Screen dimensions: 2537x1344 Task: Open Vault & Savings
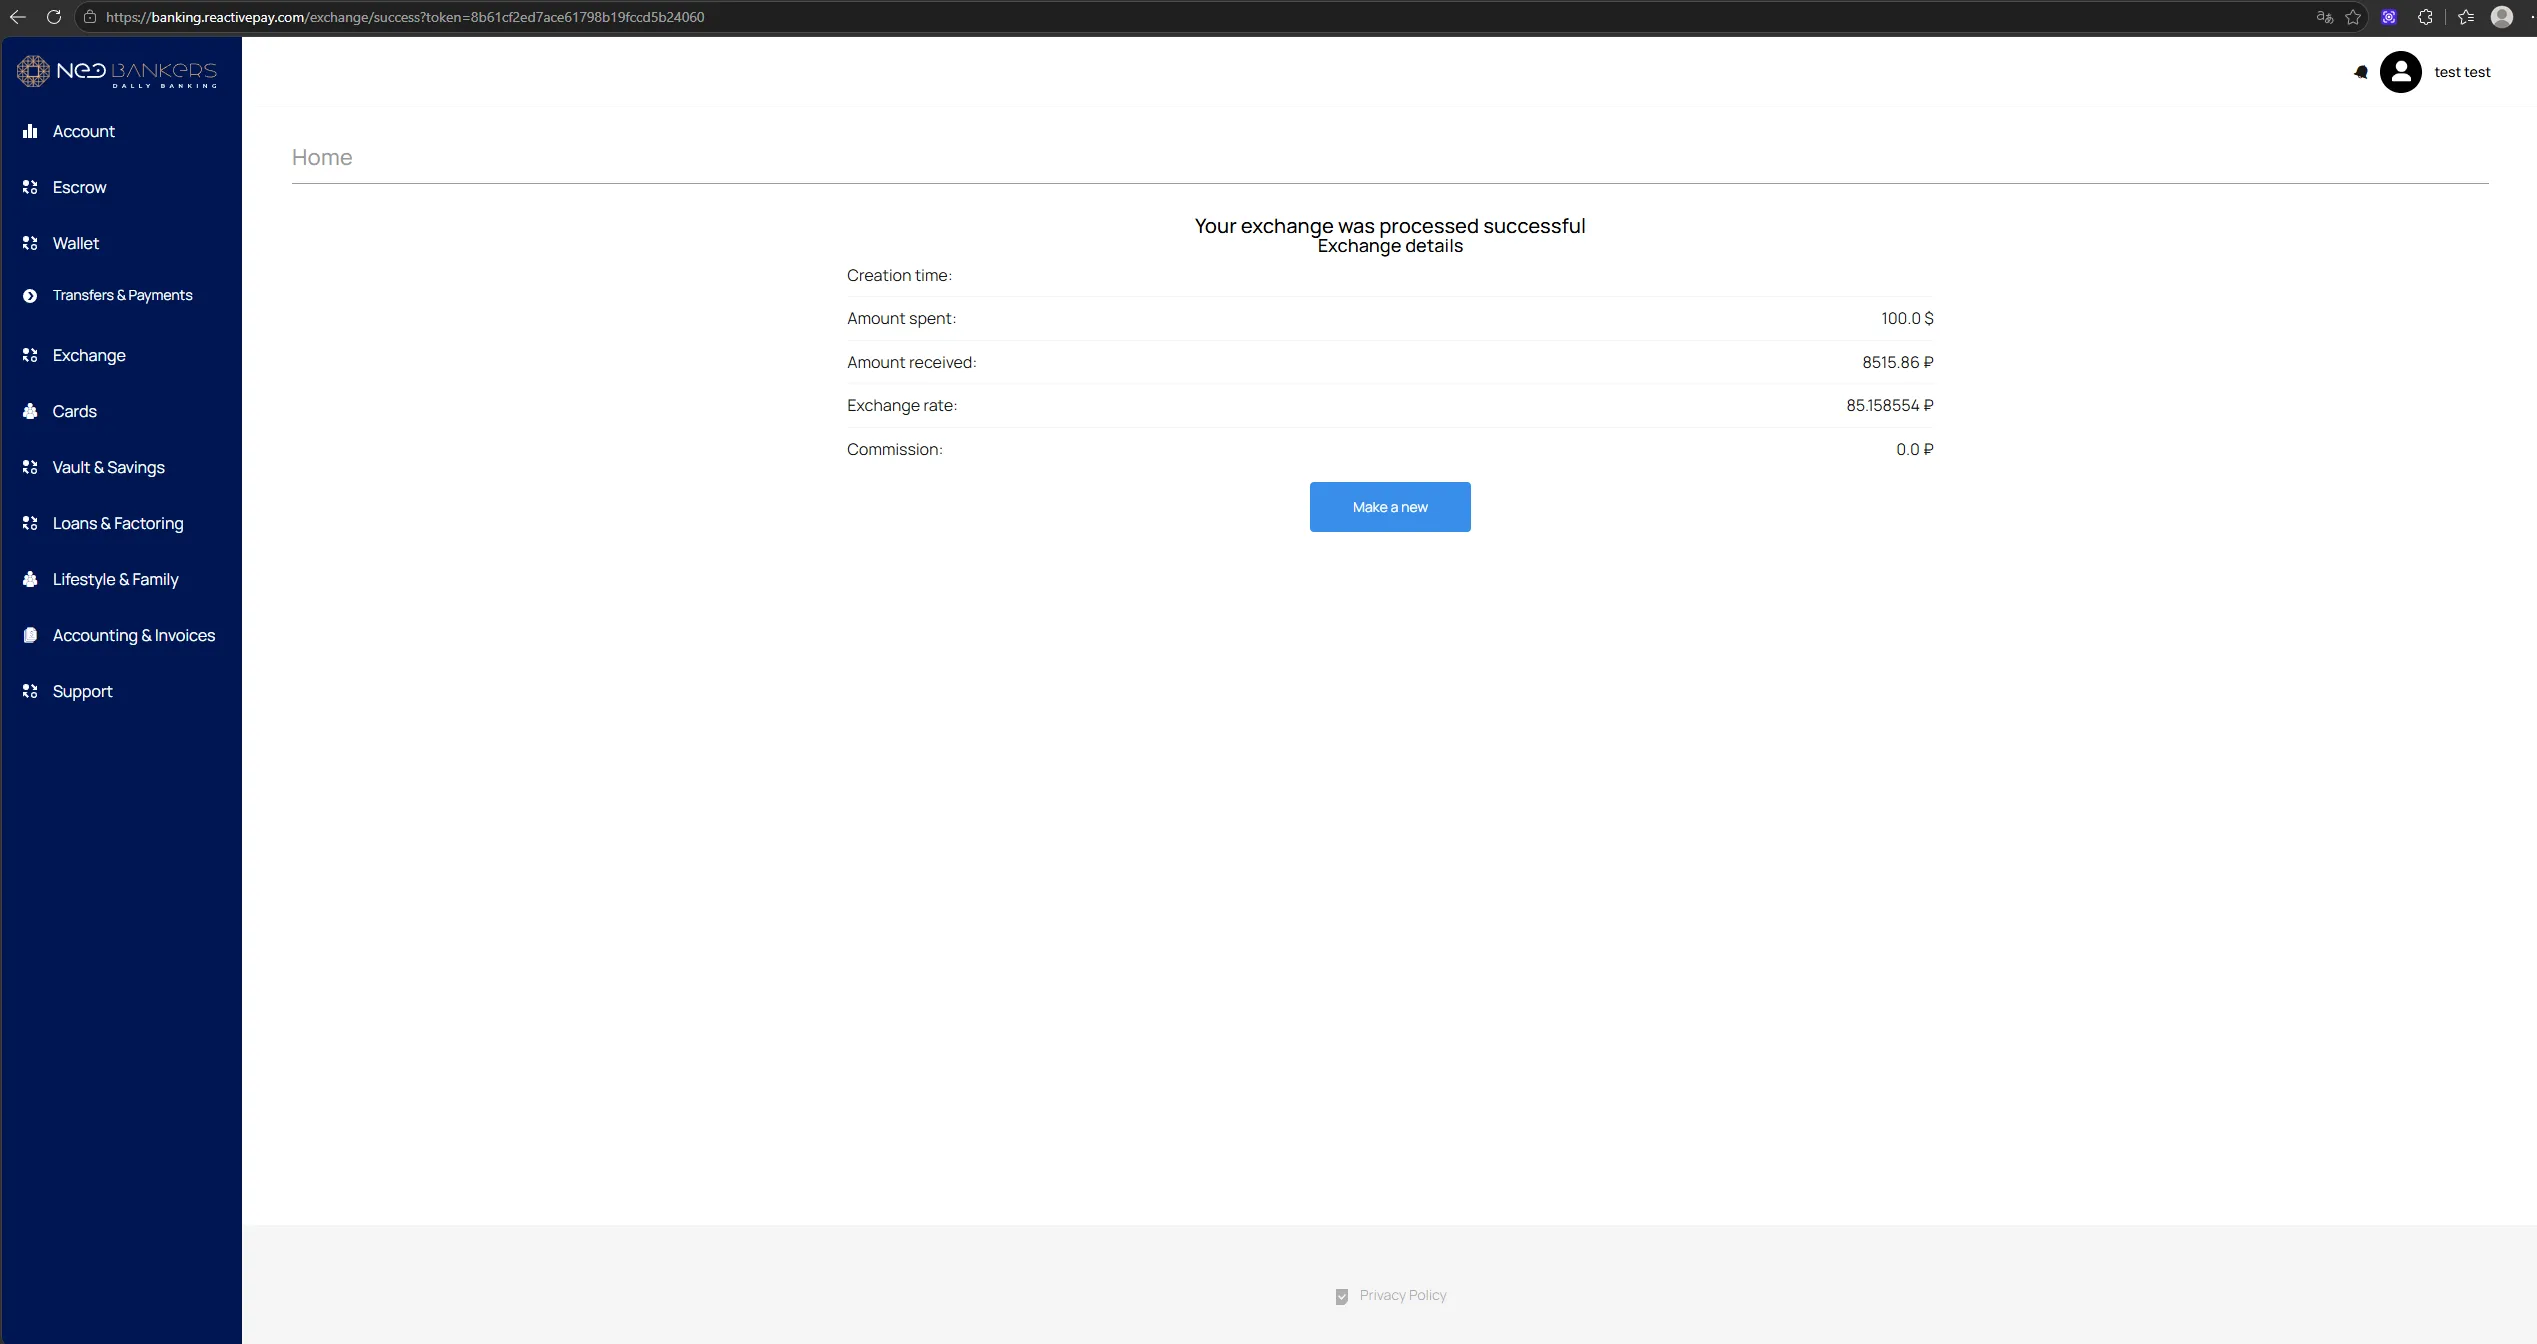[108, 467]
